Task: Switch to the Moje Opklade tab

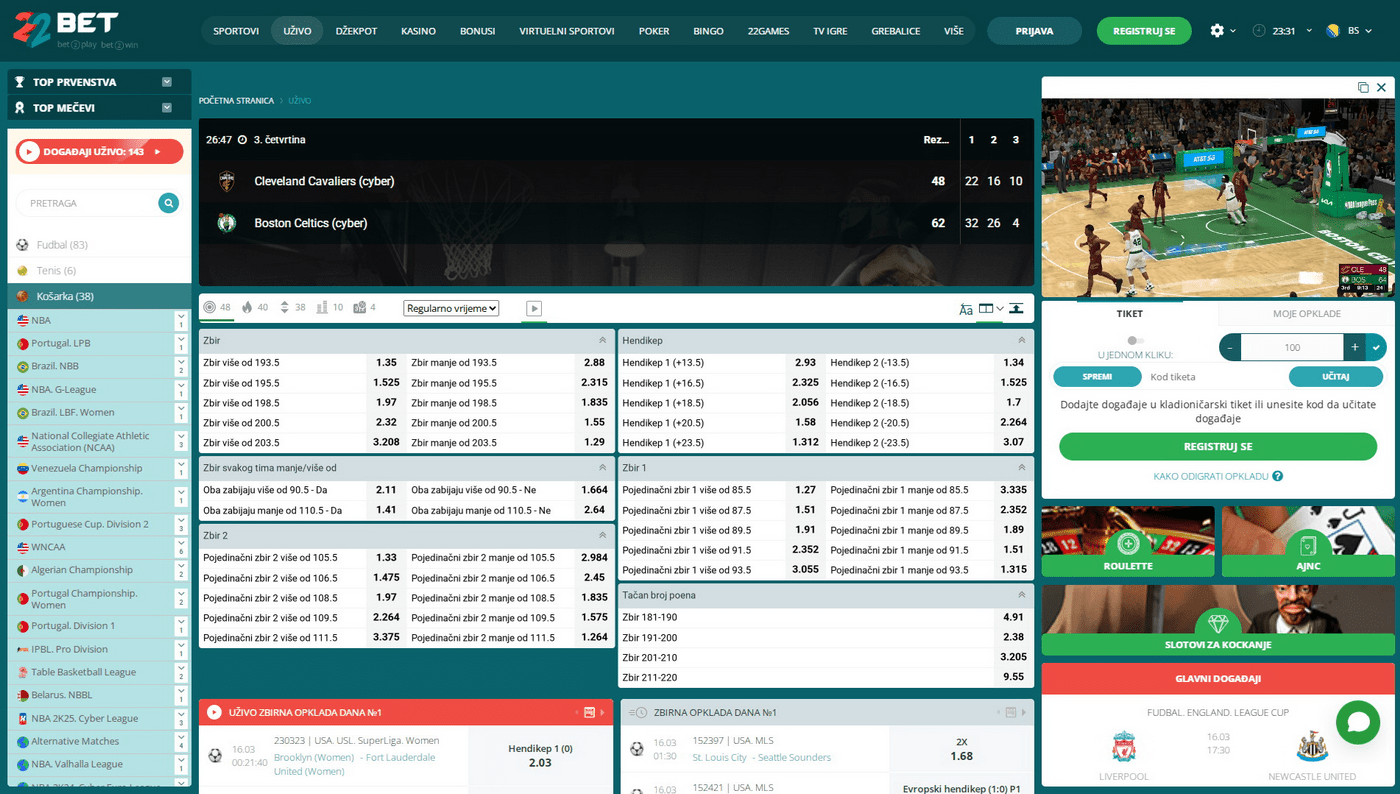Action: pos(1306,314)
